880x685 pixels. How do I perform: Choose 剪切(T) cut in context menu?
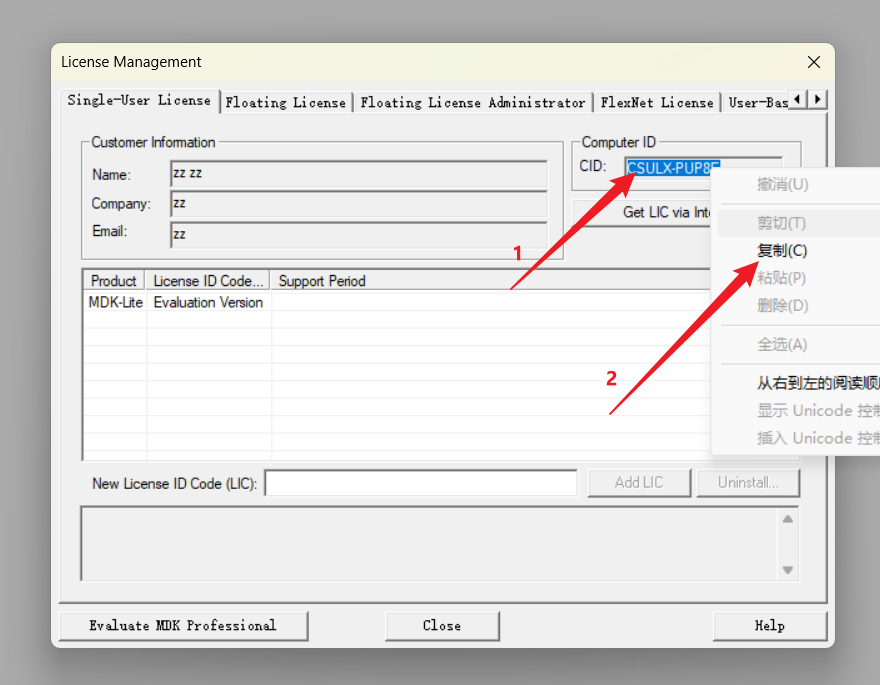click(799, 223)
